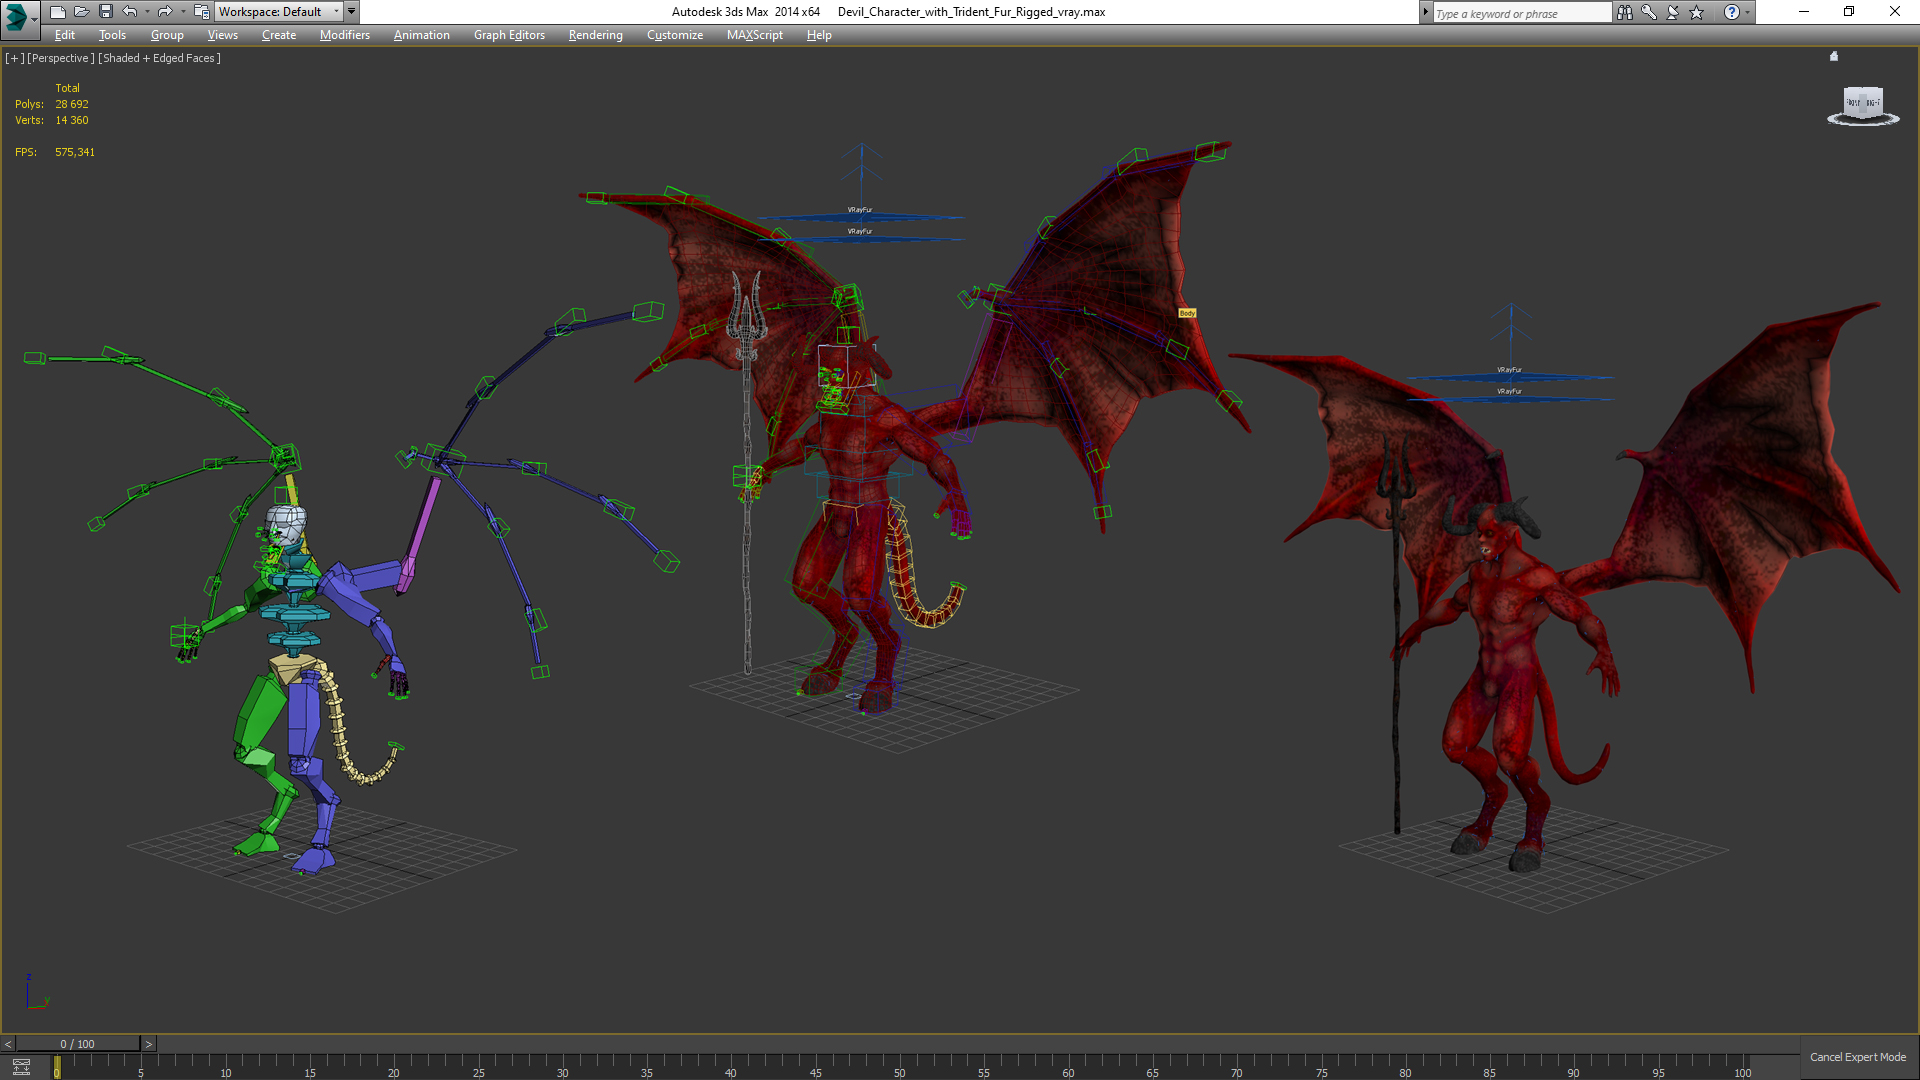Open the Graph Editors menu
Image resolution: width=1920 pixels, height=1080 pixels.
pyautogui.click(x=509, y=35)
